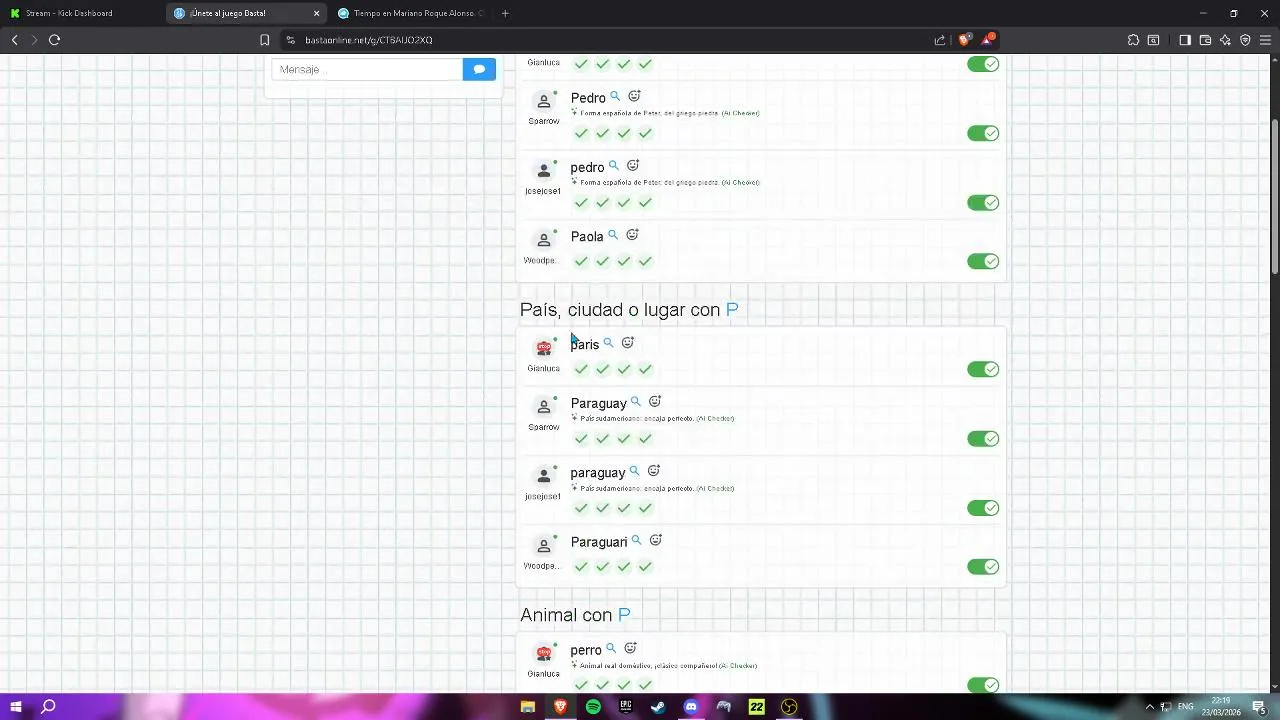1280x720 pixels.
Task: Click the answer text Paraguari
Action: coord(599,542)
